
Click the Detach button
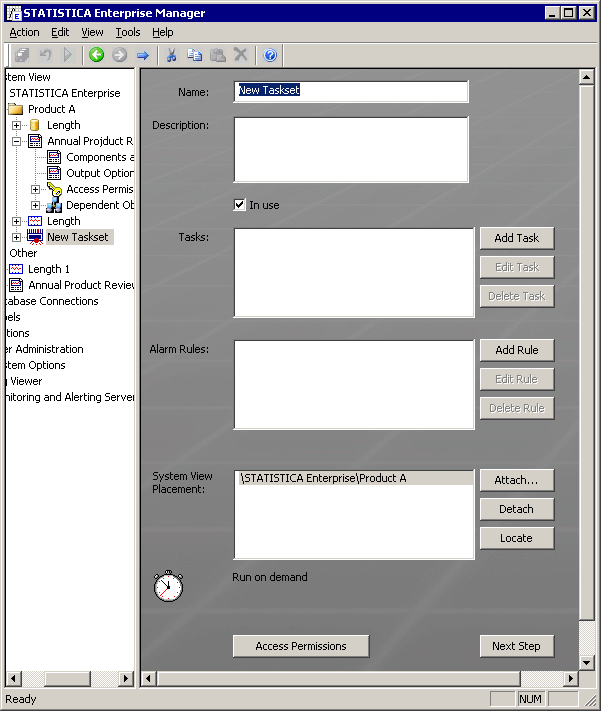517,509
